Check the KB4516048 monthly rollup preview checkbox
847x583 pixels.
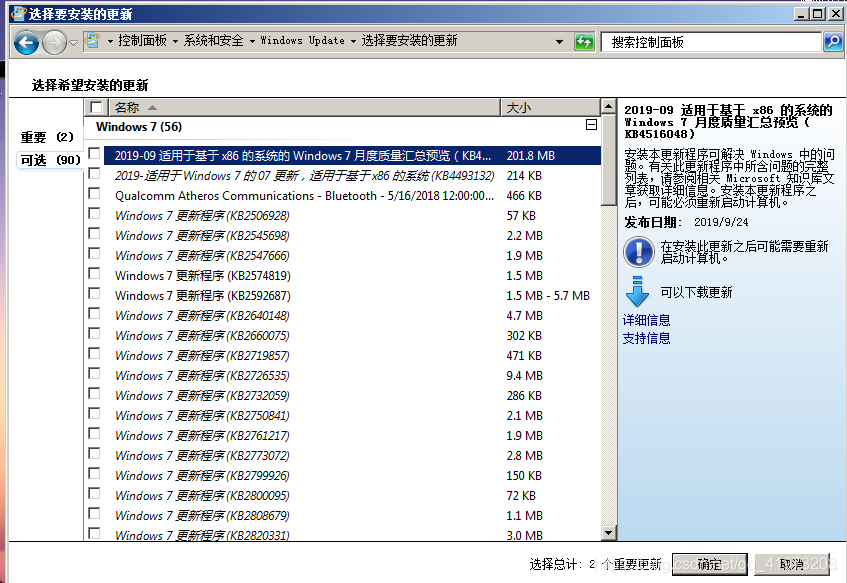(94, 153)
